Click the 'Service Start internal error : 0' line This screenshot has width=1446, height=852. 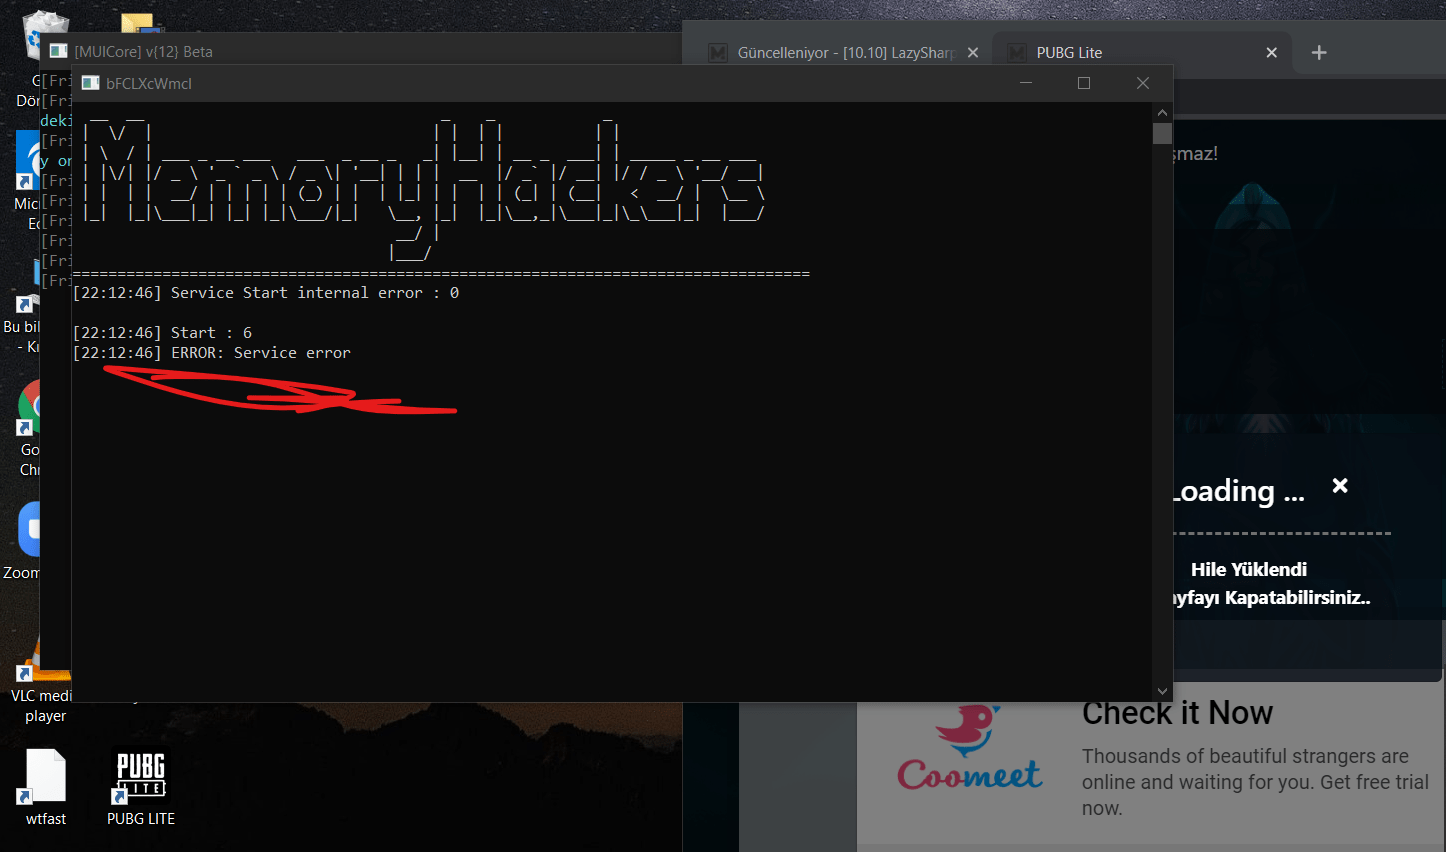coord(266,293)
